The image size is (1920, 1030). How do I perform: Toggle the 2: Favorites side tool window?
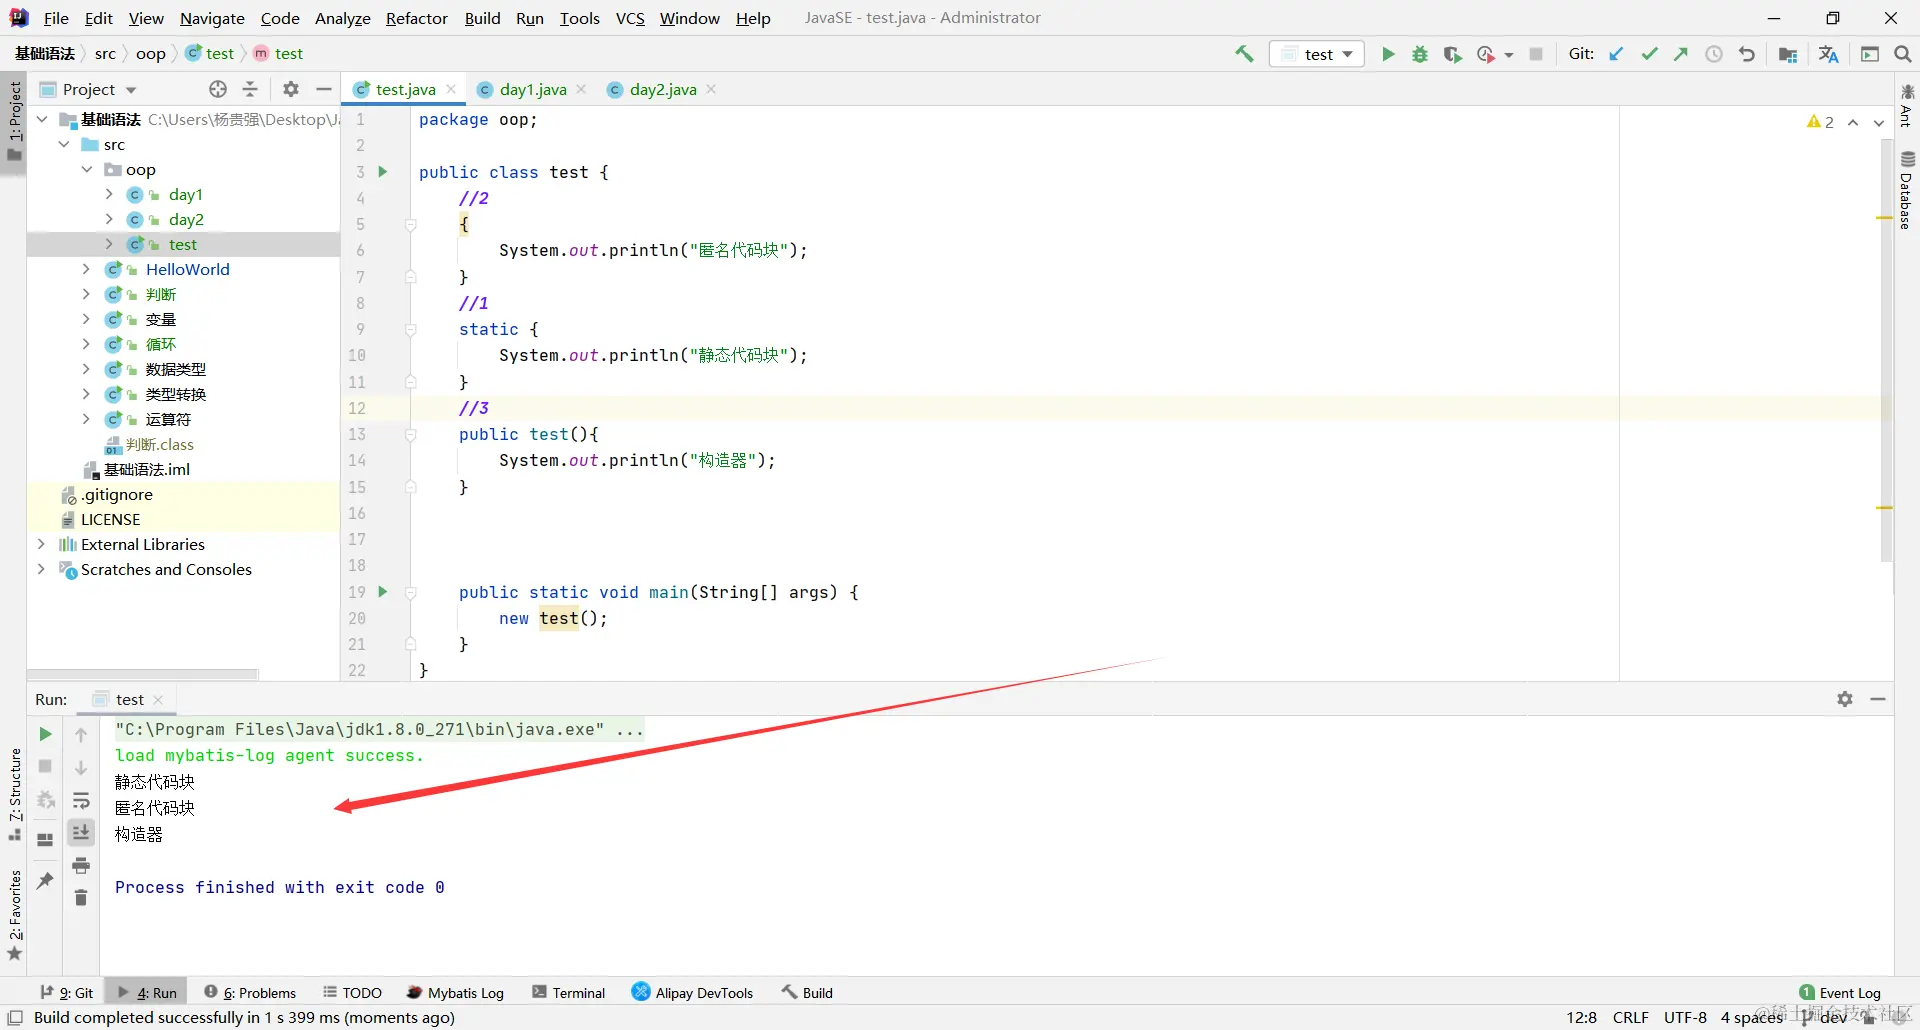[x=14, y=914]
